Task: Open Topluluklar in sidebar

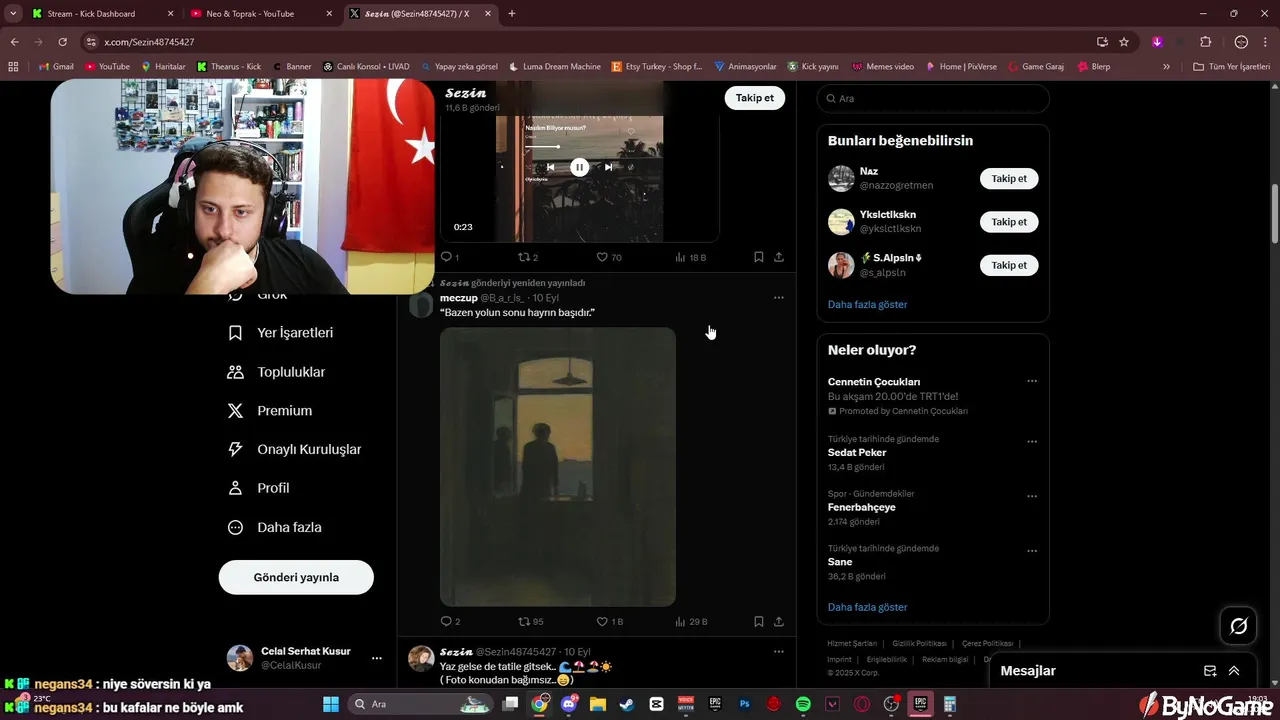Action: click(x=277, y=372)
